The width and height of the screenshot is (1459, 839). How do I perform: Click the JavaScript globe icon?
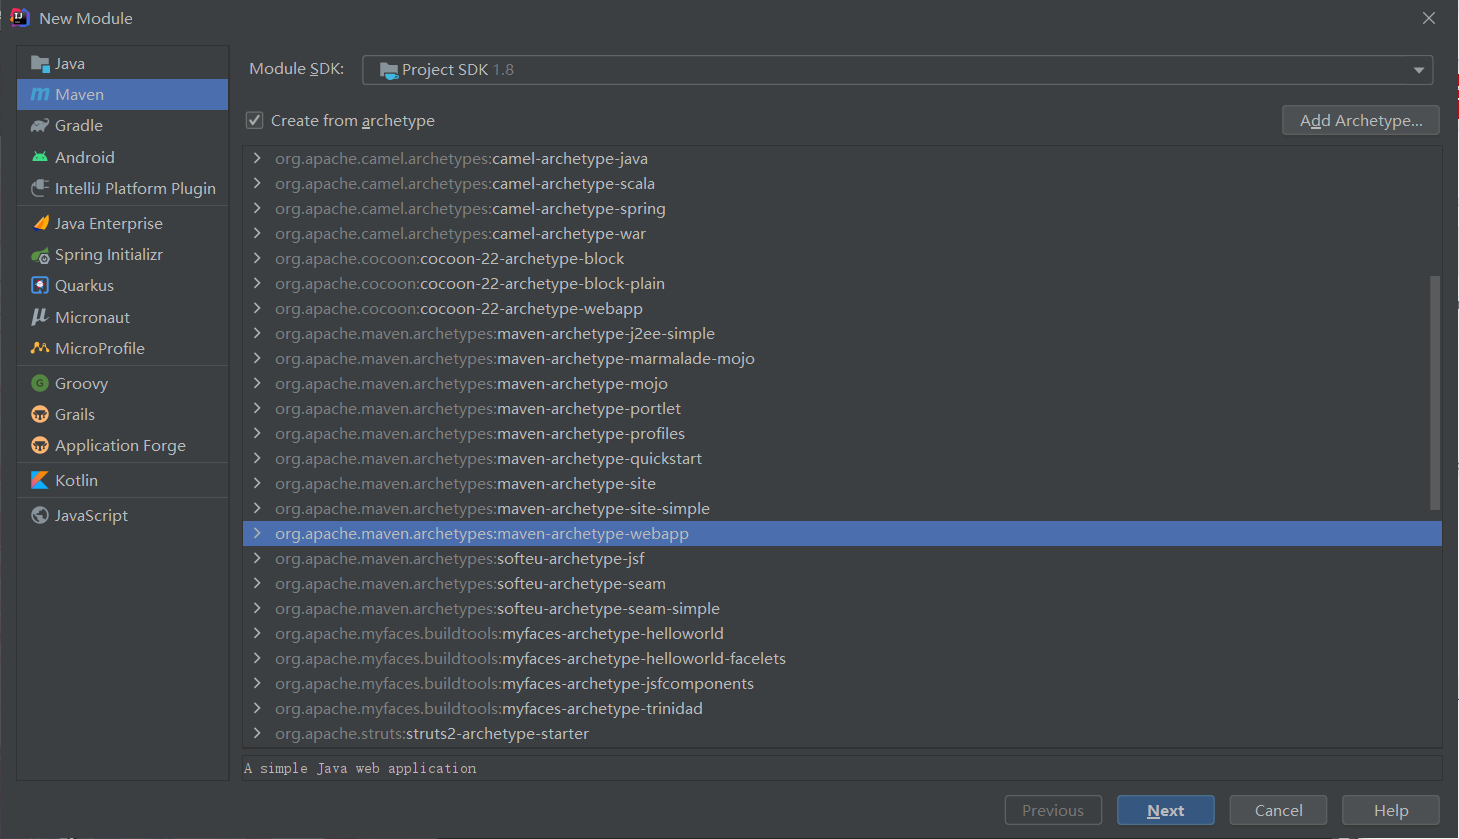pyautogui.click(x=40, y=515)
